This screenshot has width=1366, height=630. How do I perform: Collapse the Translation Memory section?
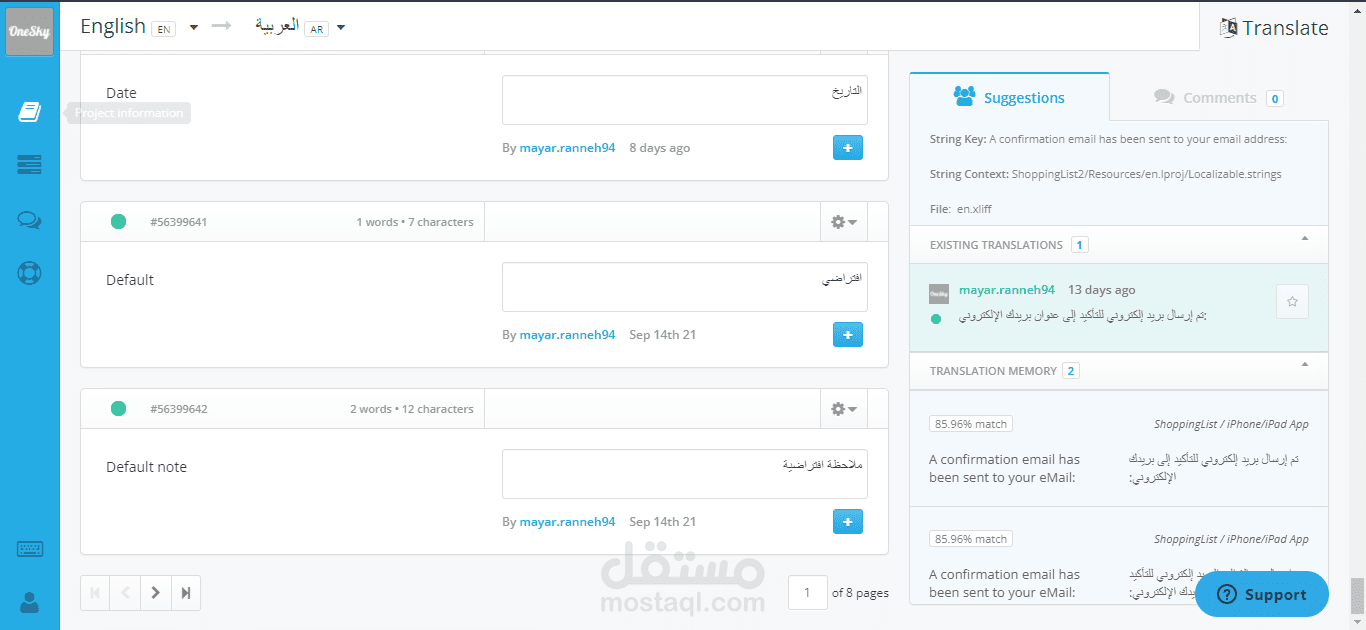point(1304,364)
